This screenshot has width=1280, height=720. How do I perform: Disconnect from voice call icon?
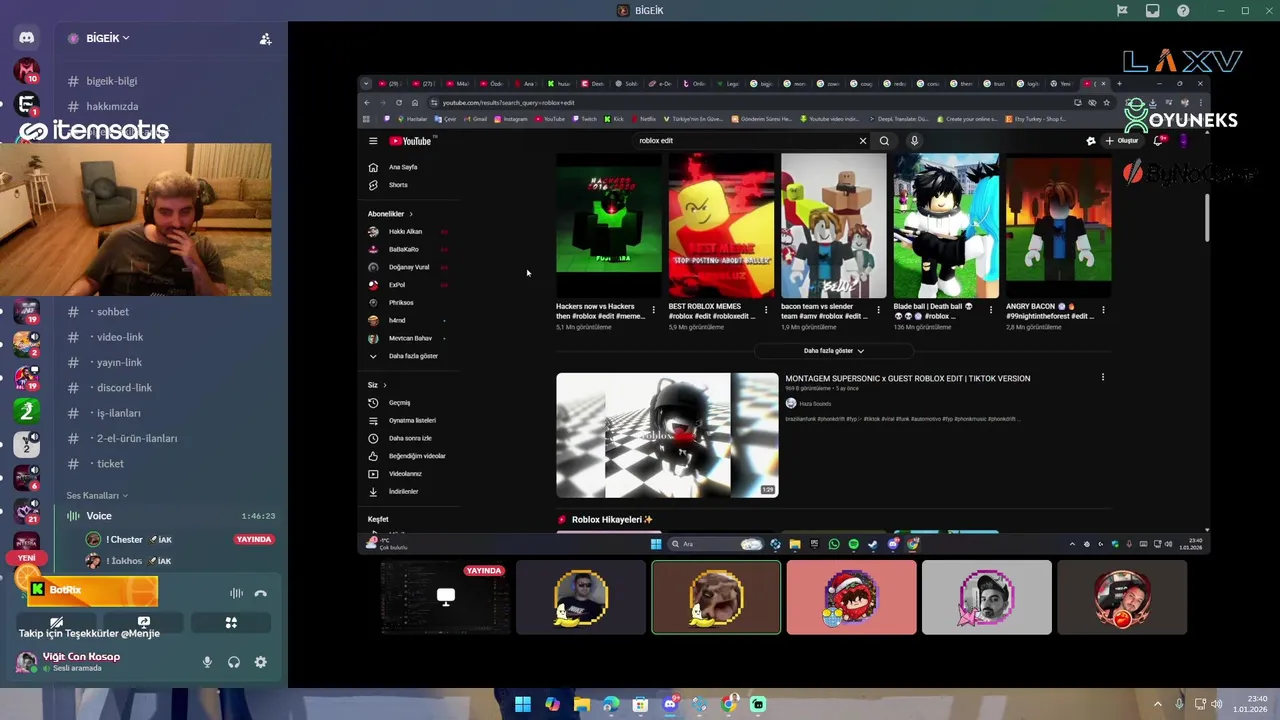click(261, 593)
